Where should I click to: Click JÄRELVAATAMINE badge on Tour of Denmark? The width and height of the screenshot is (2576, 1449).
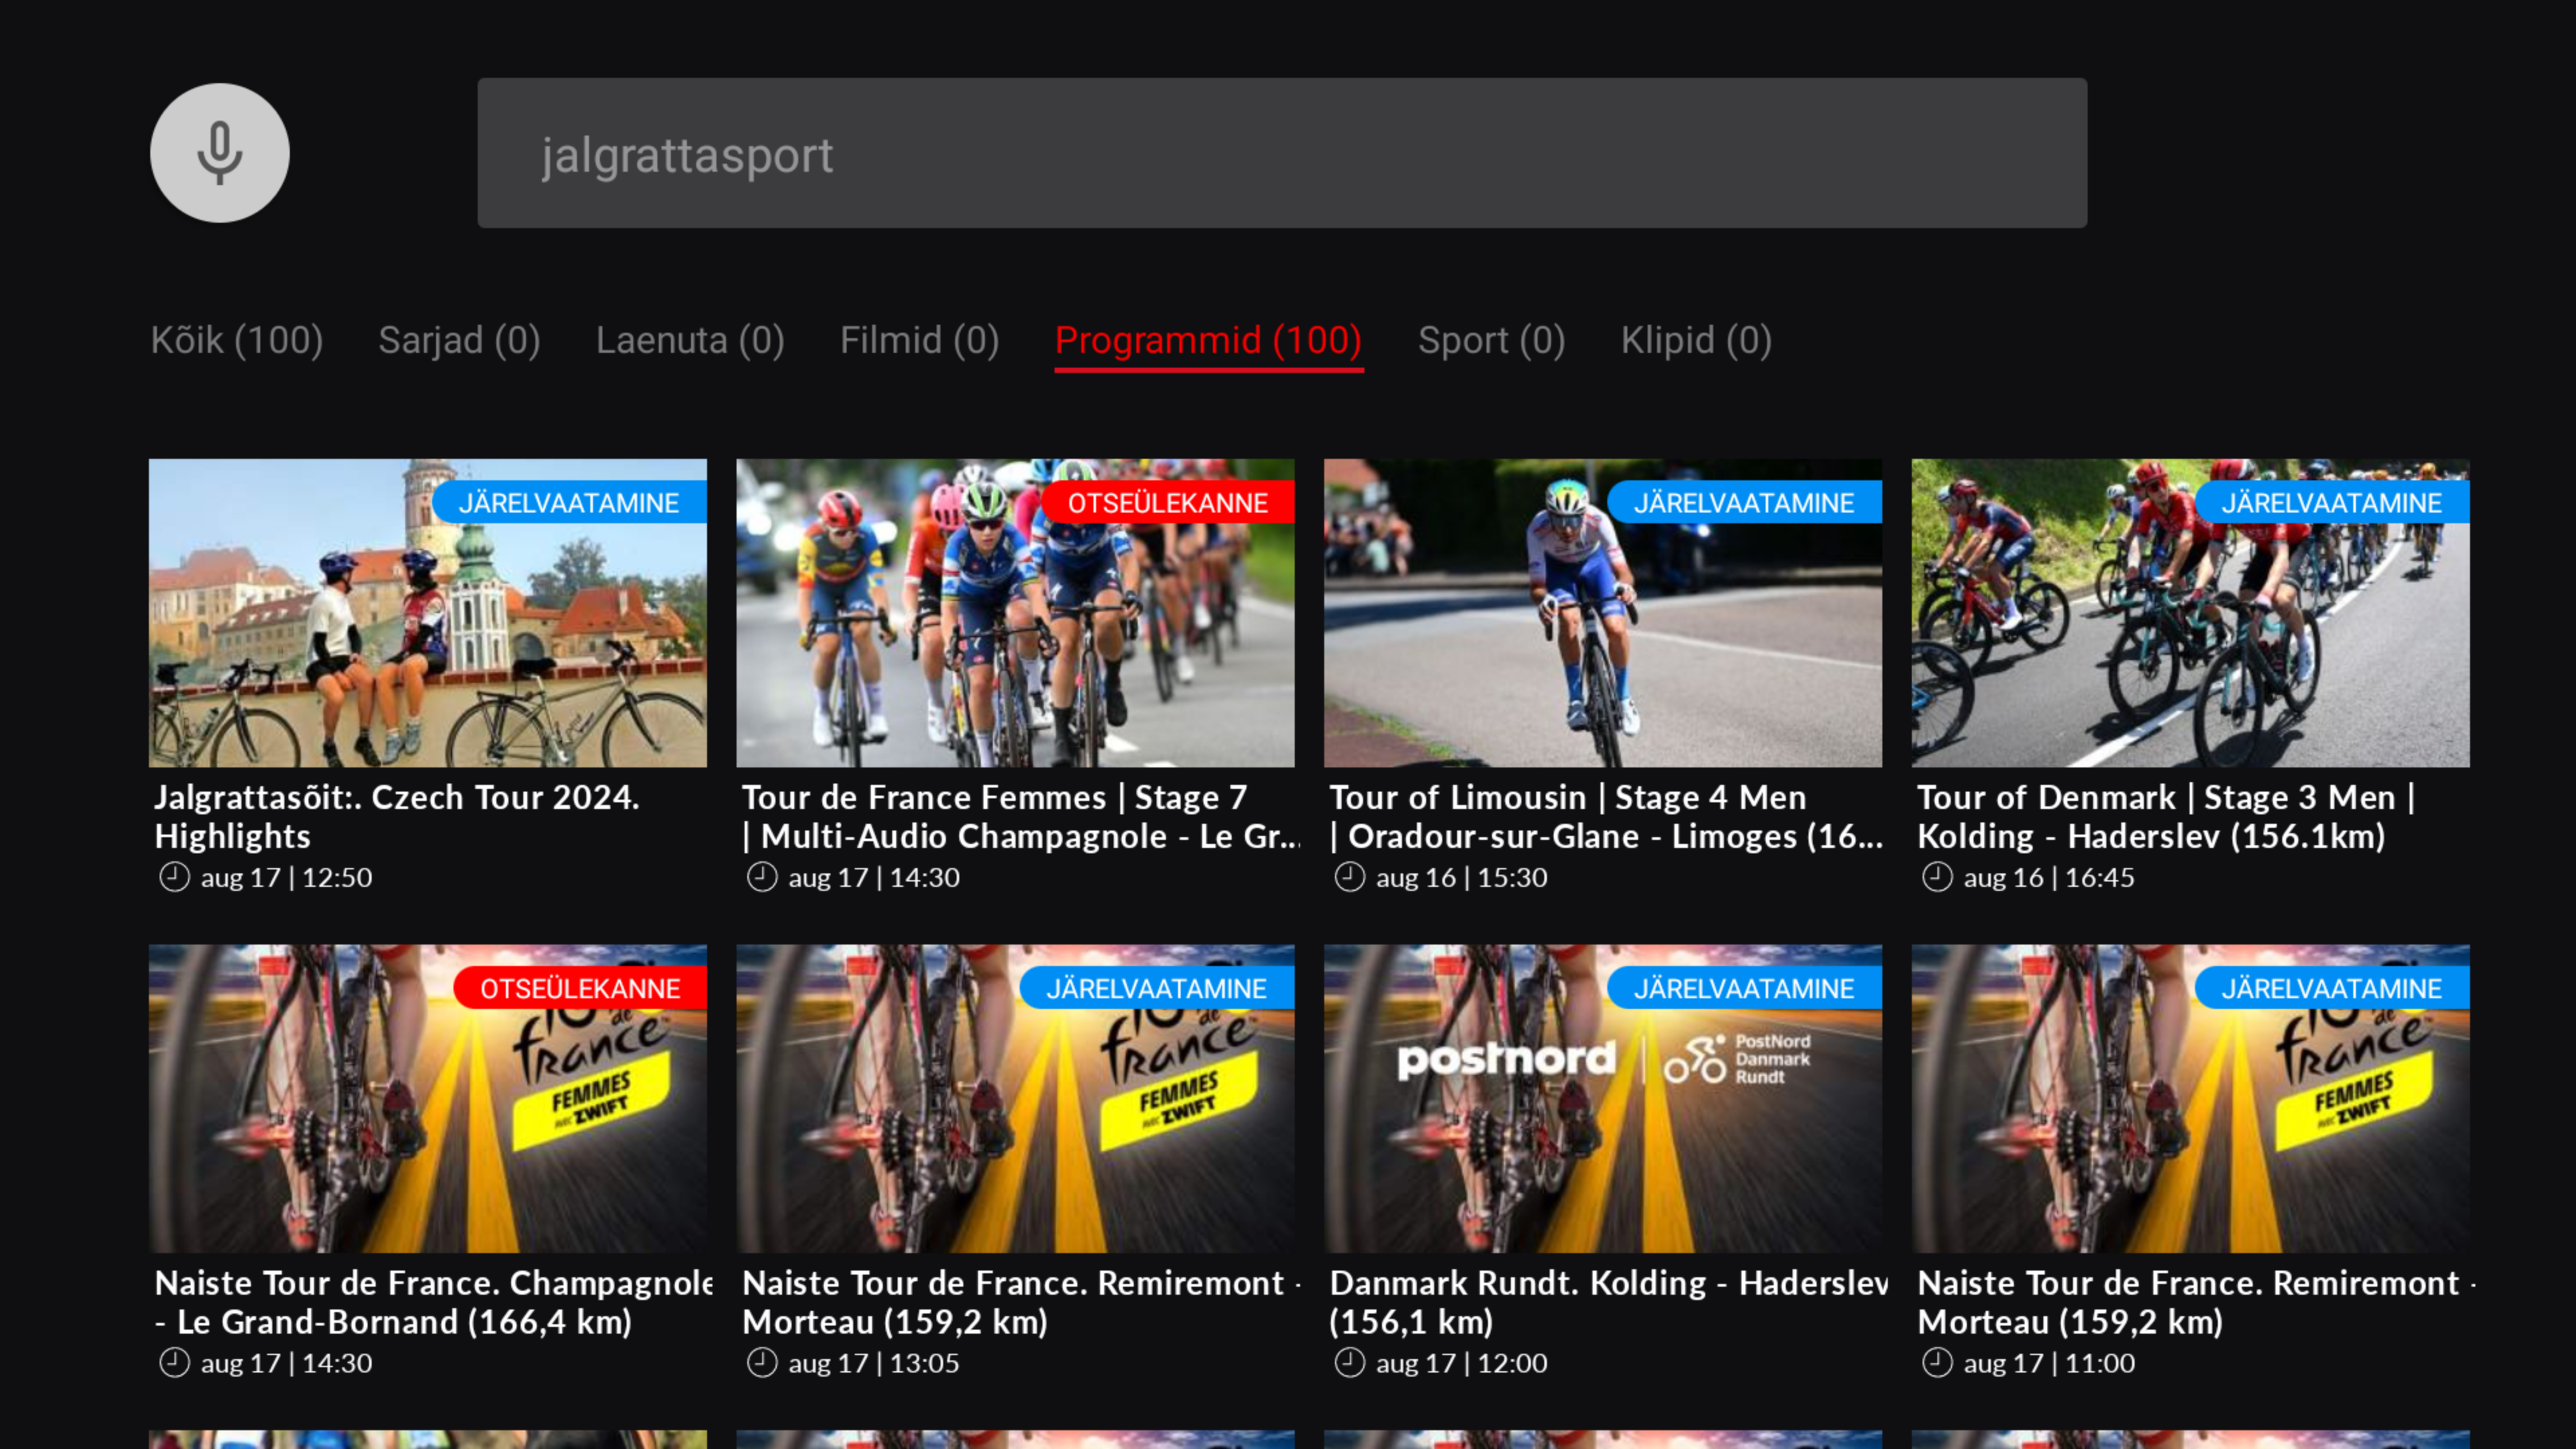[2332, 502]
